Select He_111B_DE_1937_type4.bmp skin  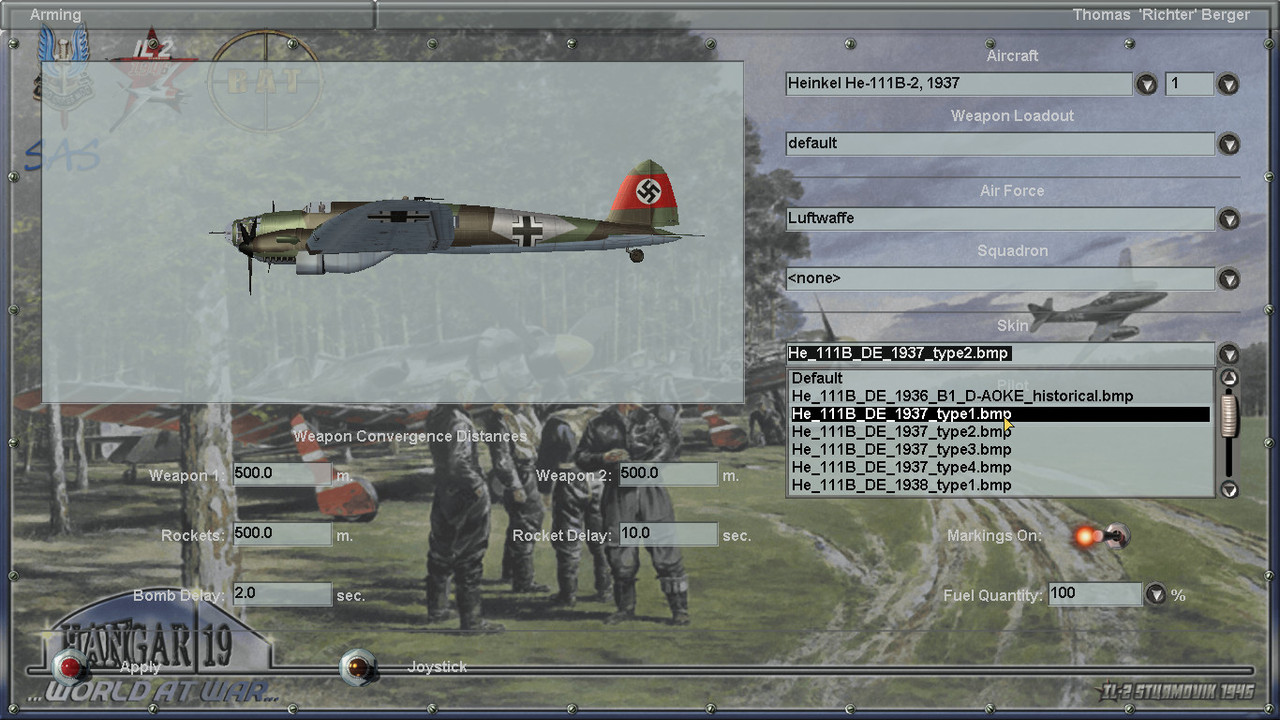click(1000, 467)
